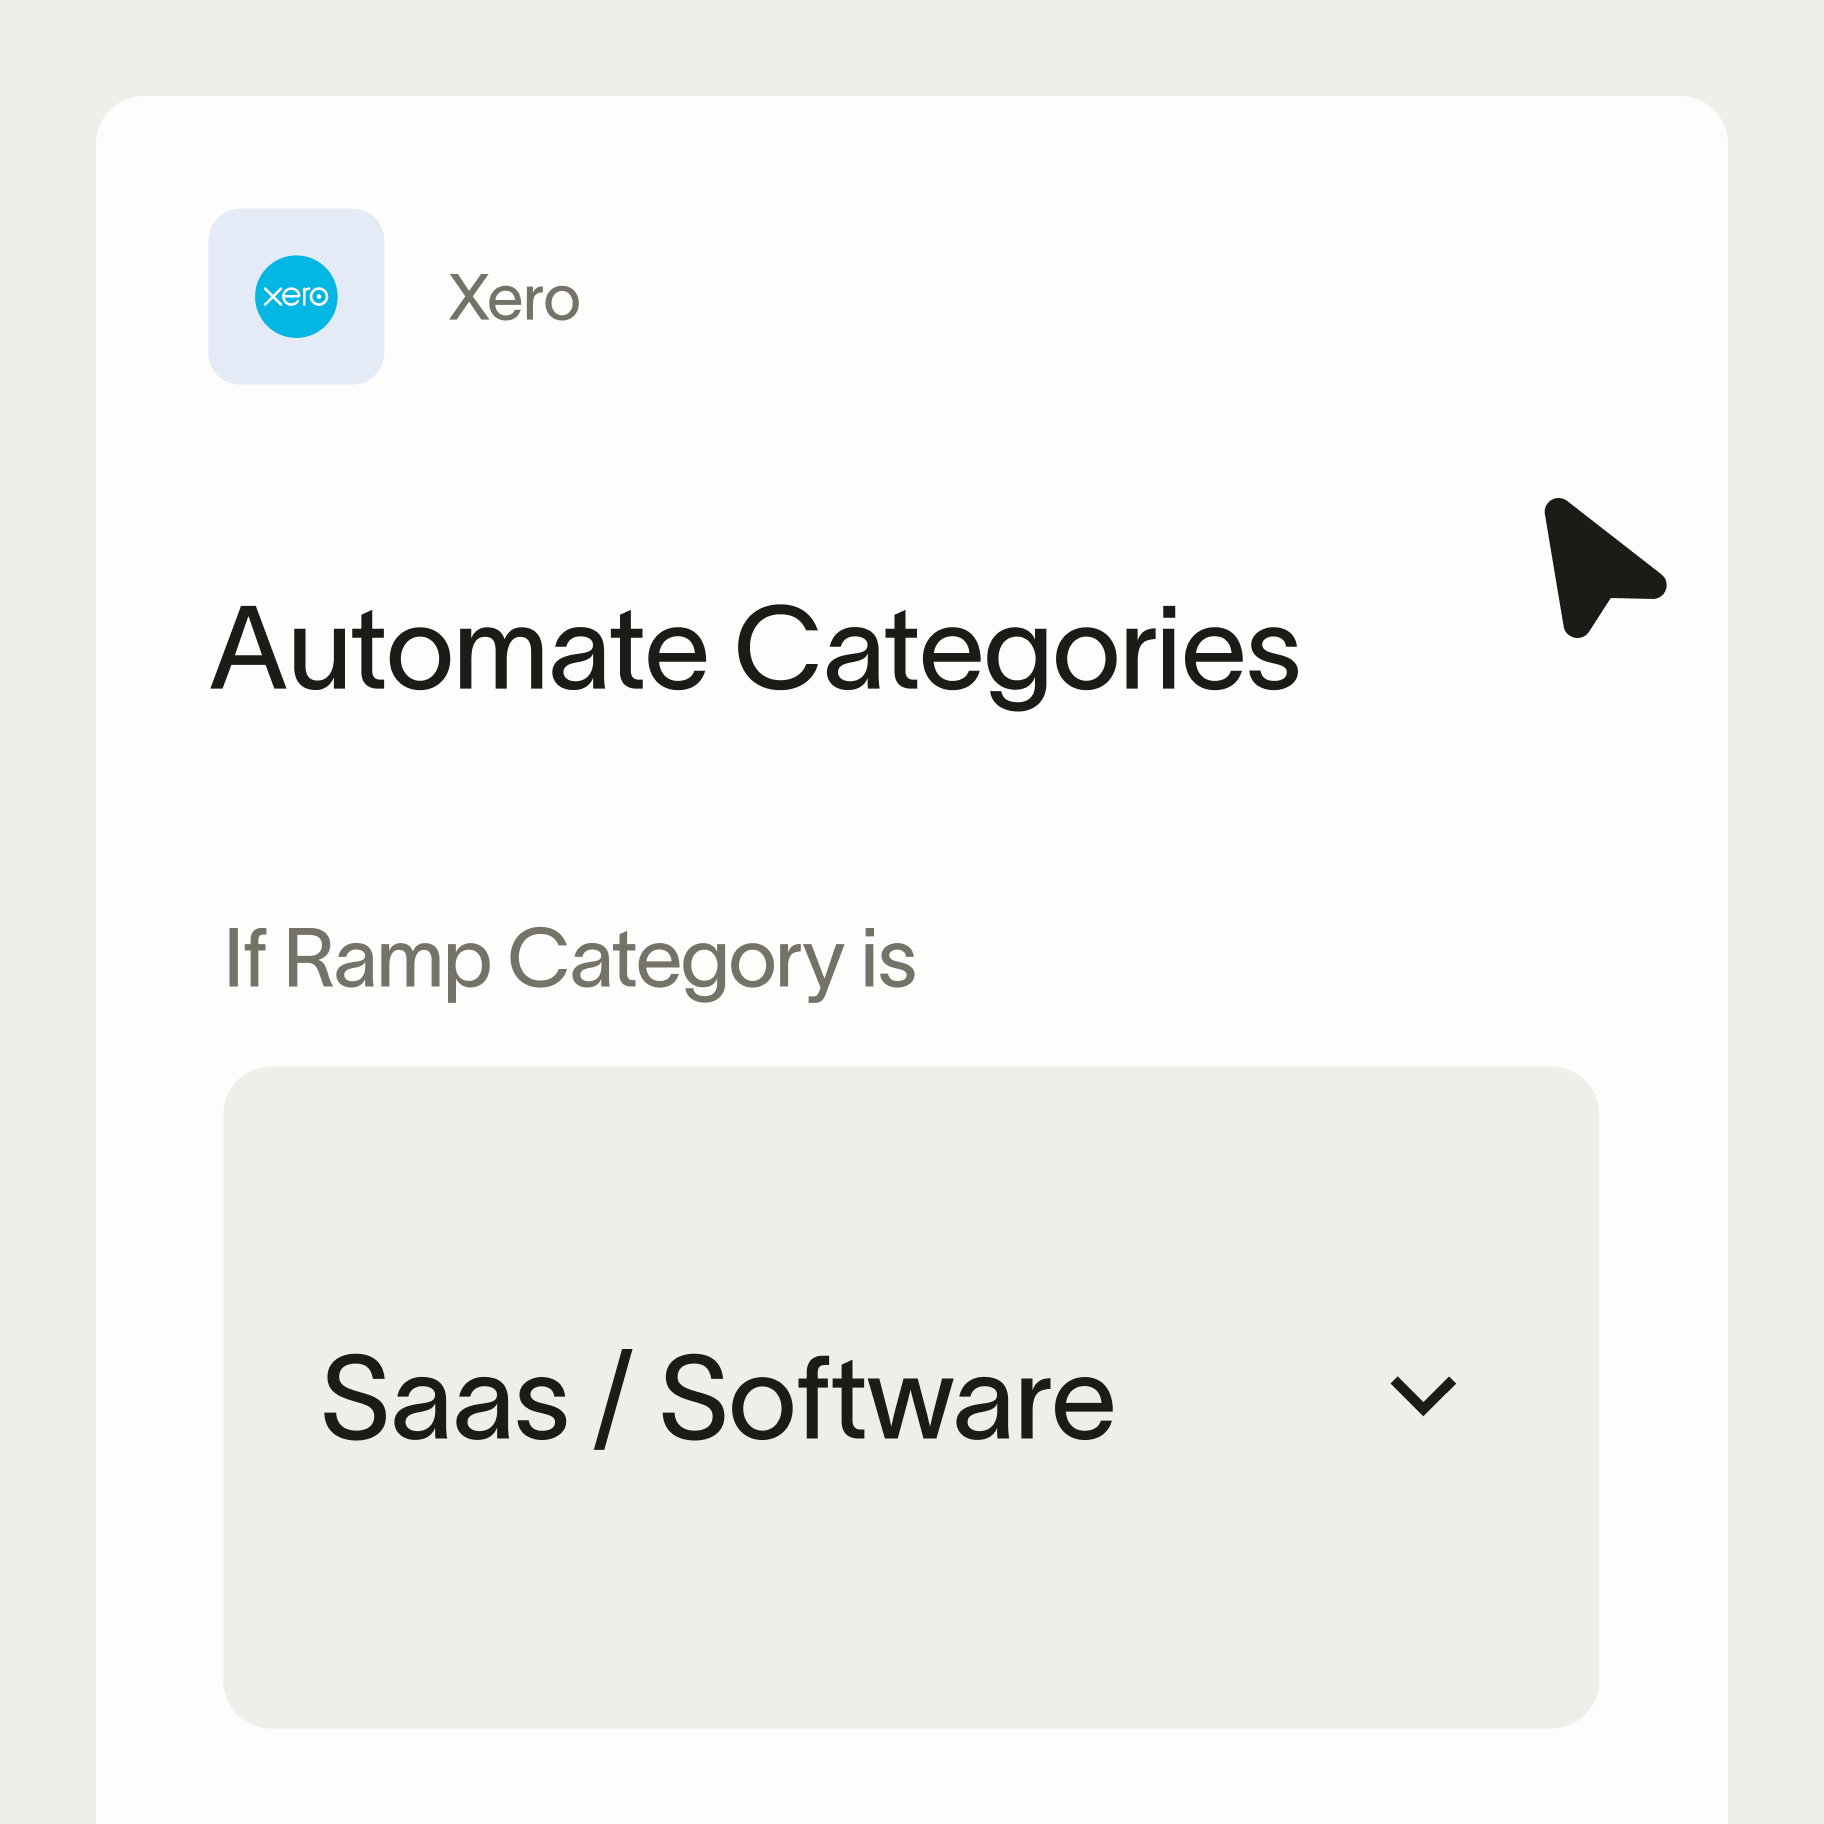
Task: Click the Xero text beside the logo
Action: pyautogui.click(x=514, y=298)
